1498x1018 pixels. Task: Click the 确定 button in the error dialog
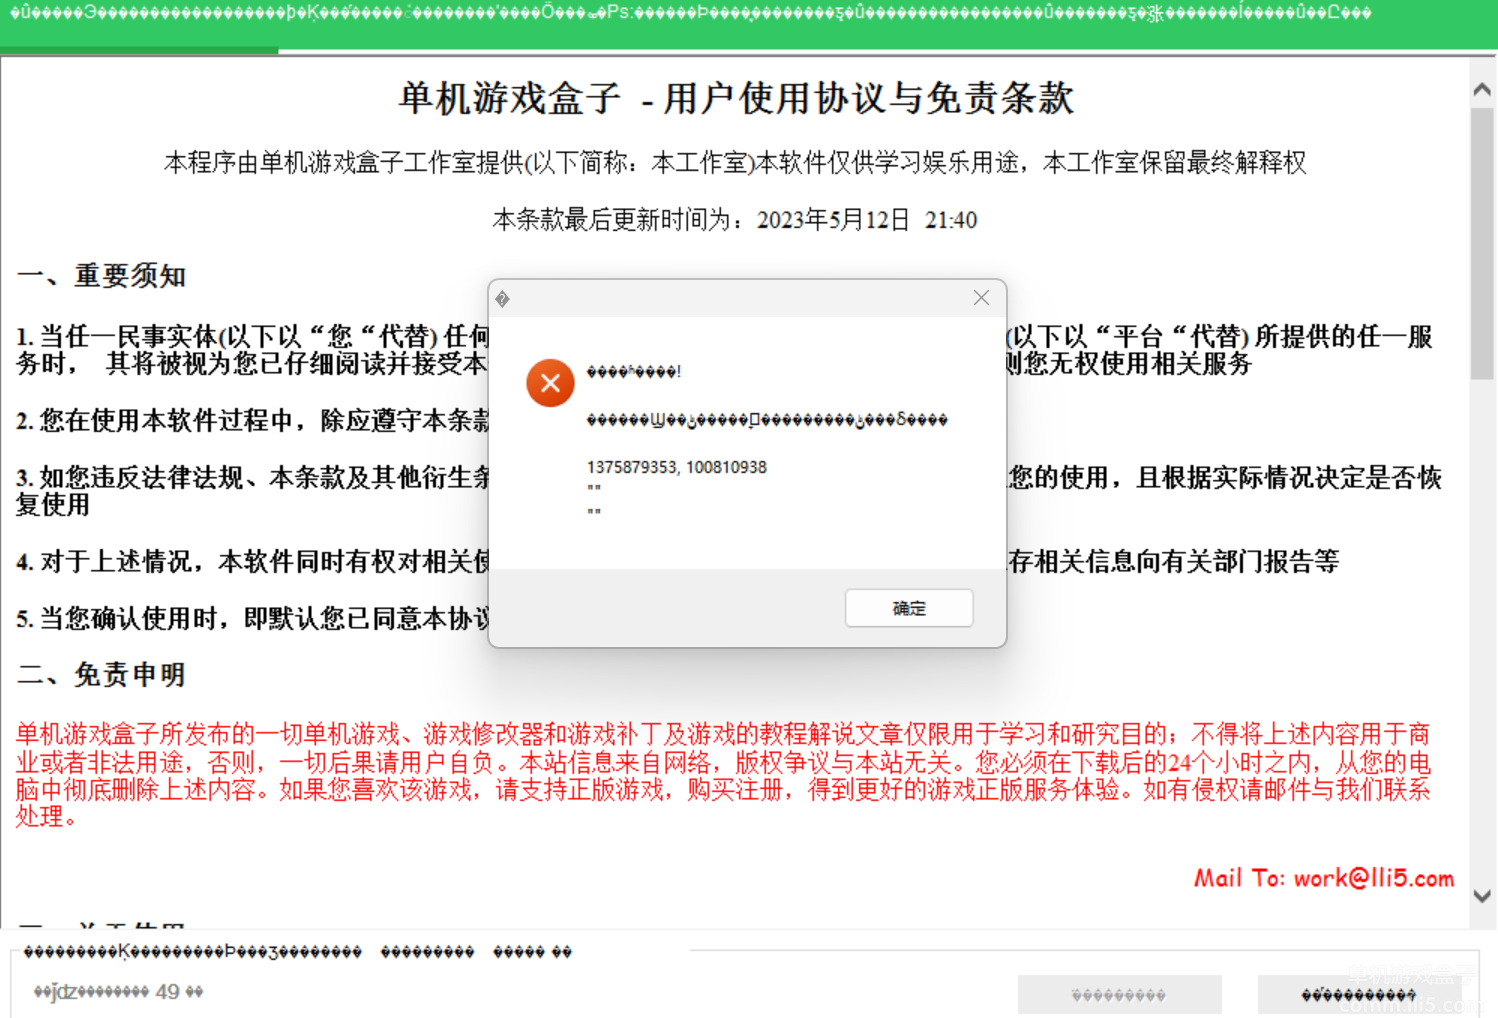(x=908, y=608)
